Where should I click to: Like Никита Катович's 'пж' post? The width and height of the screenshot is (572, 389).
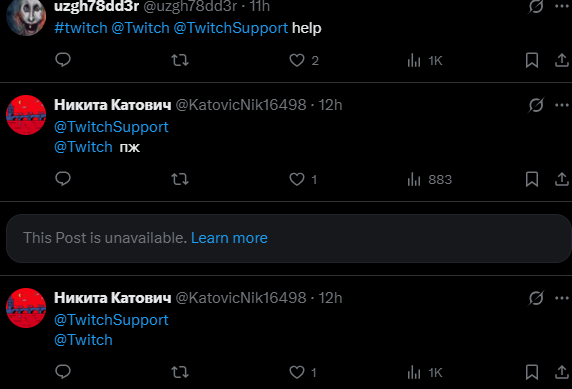tap(297, 179)
